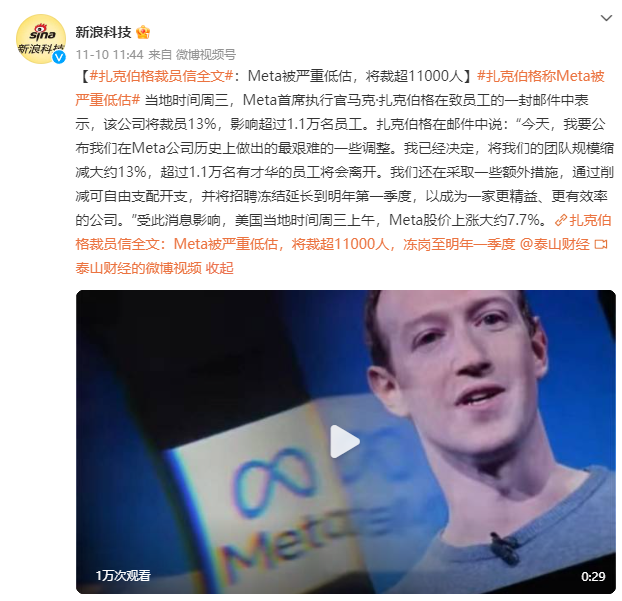Open the post timestamp 11-10 11:44
Viewport: 622px width, 601px height.
(x=109, y=54)
